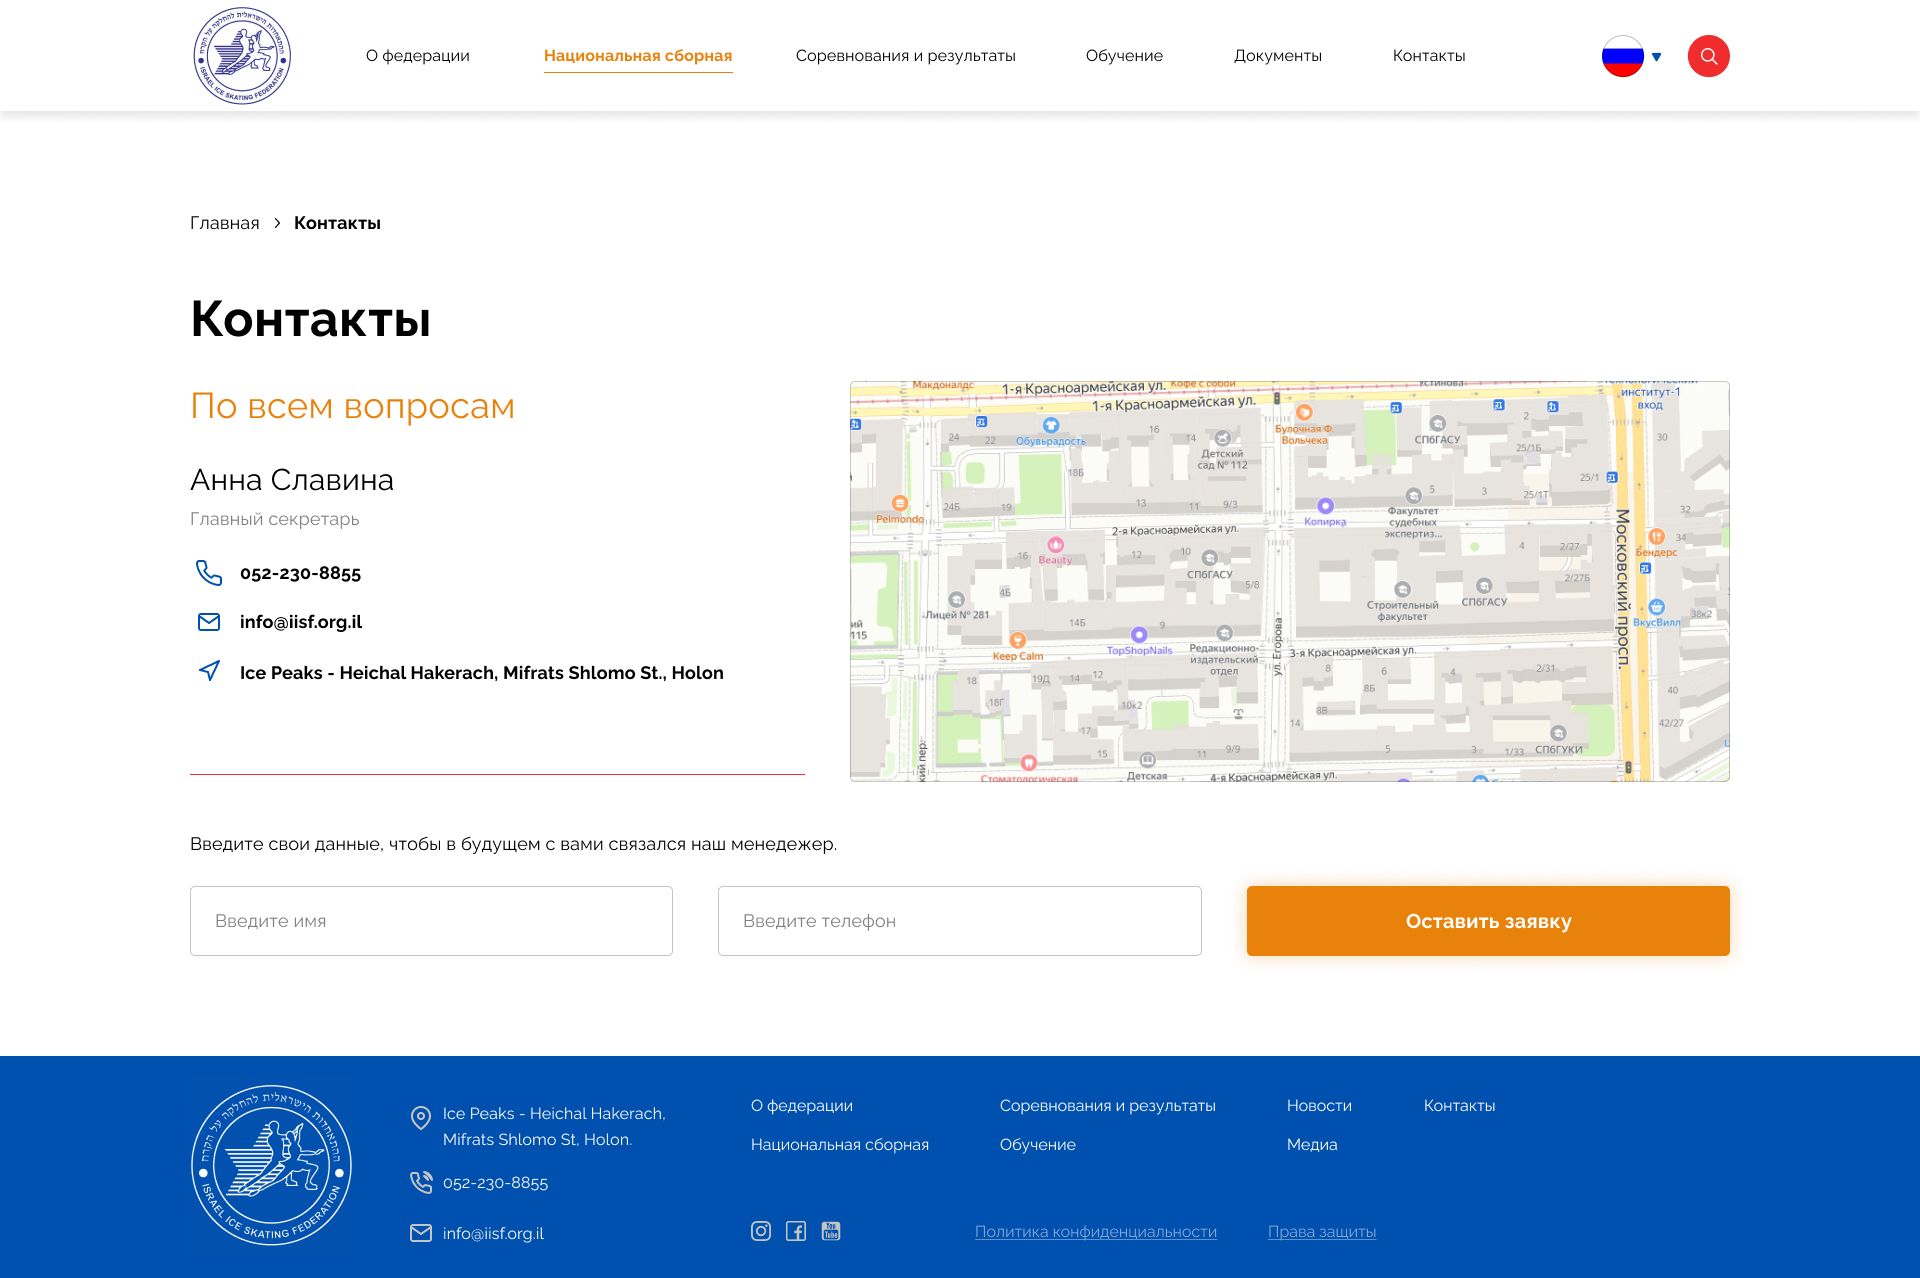
Task: Open Контакты in the footer
Action: click(x=1459, y=1106)
